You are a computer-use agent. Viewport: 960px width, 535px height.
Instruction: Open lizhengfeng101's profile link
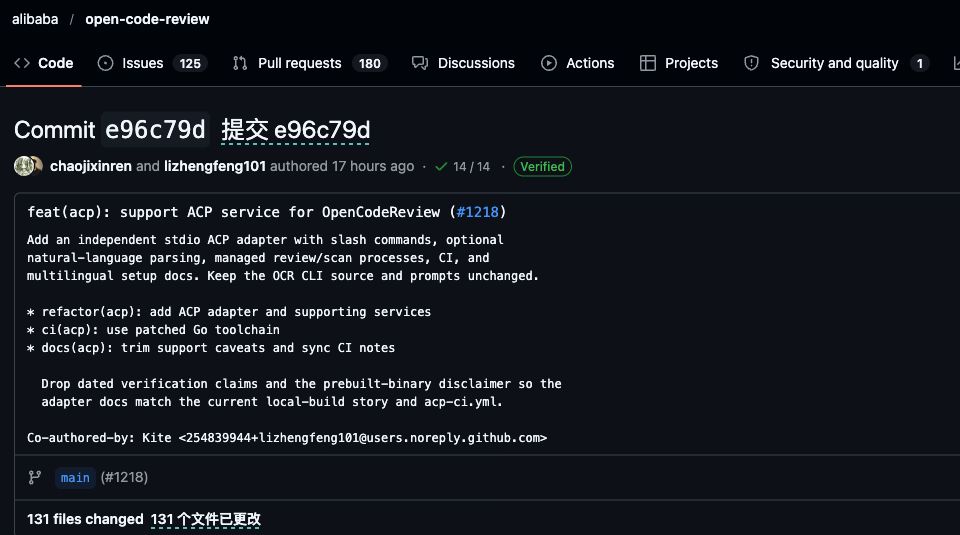coord(215,166)
